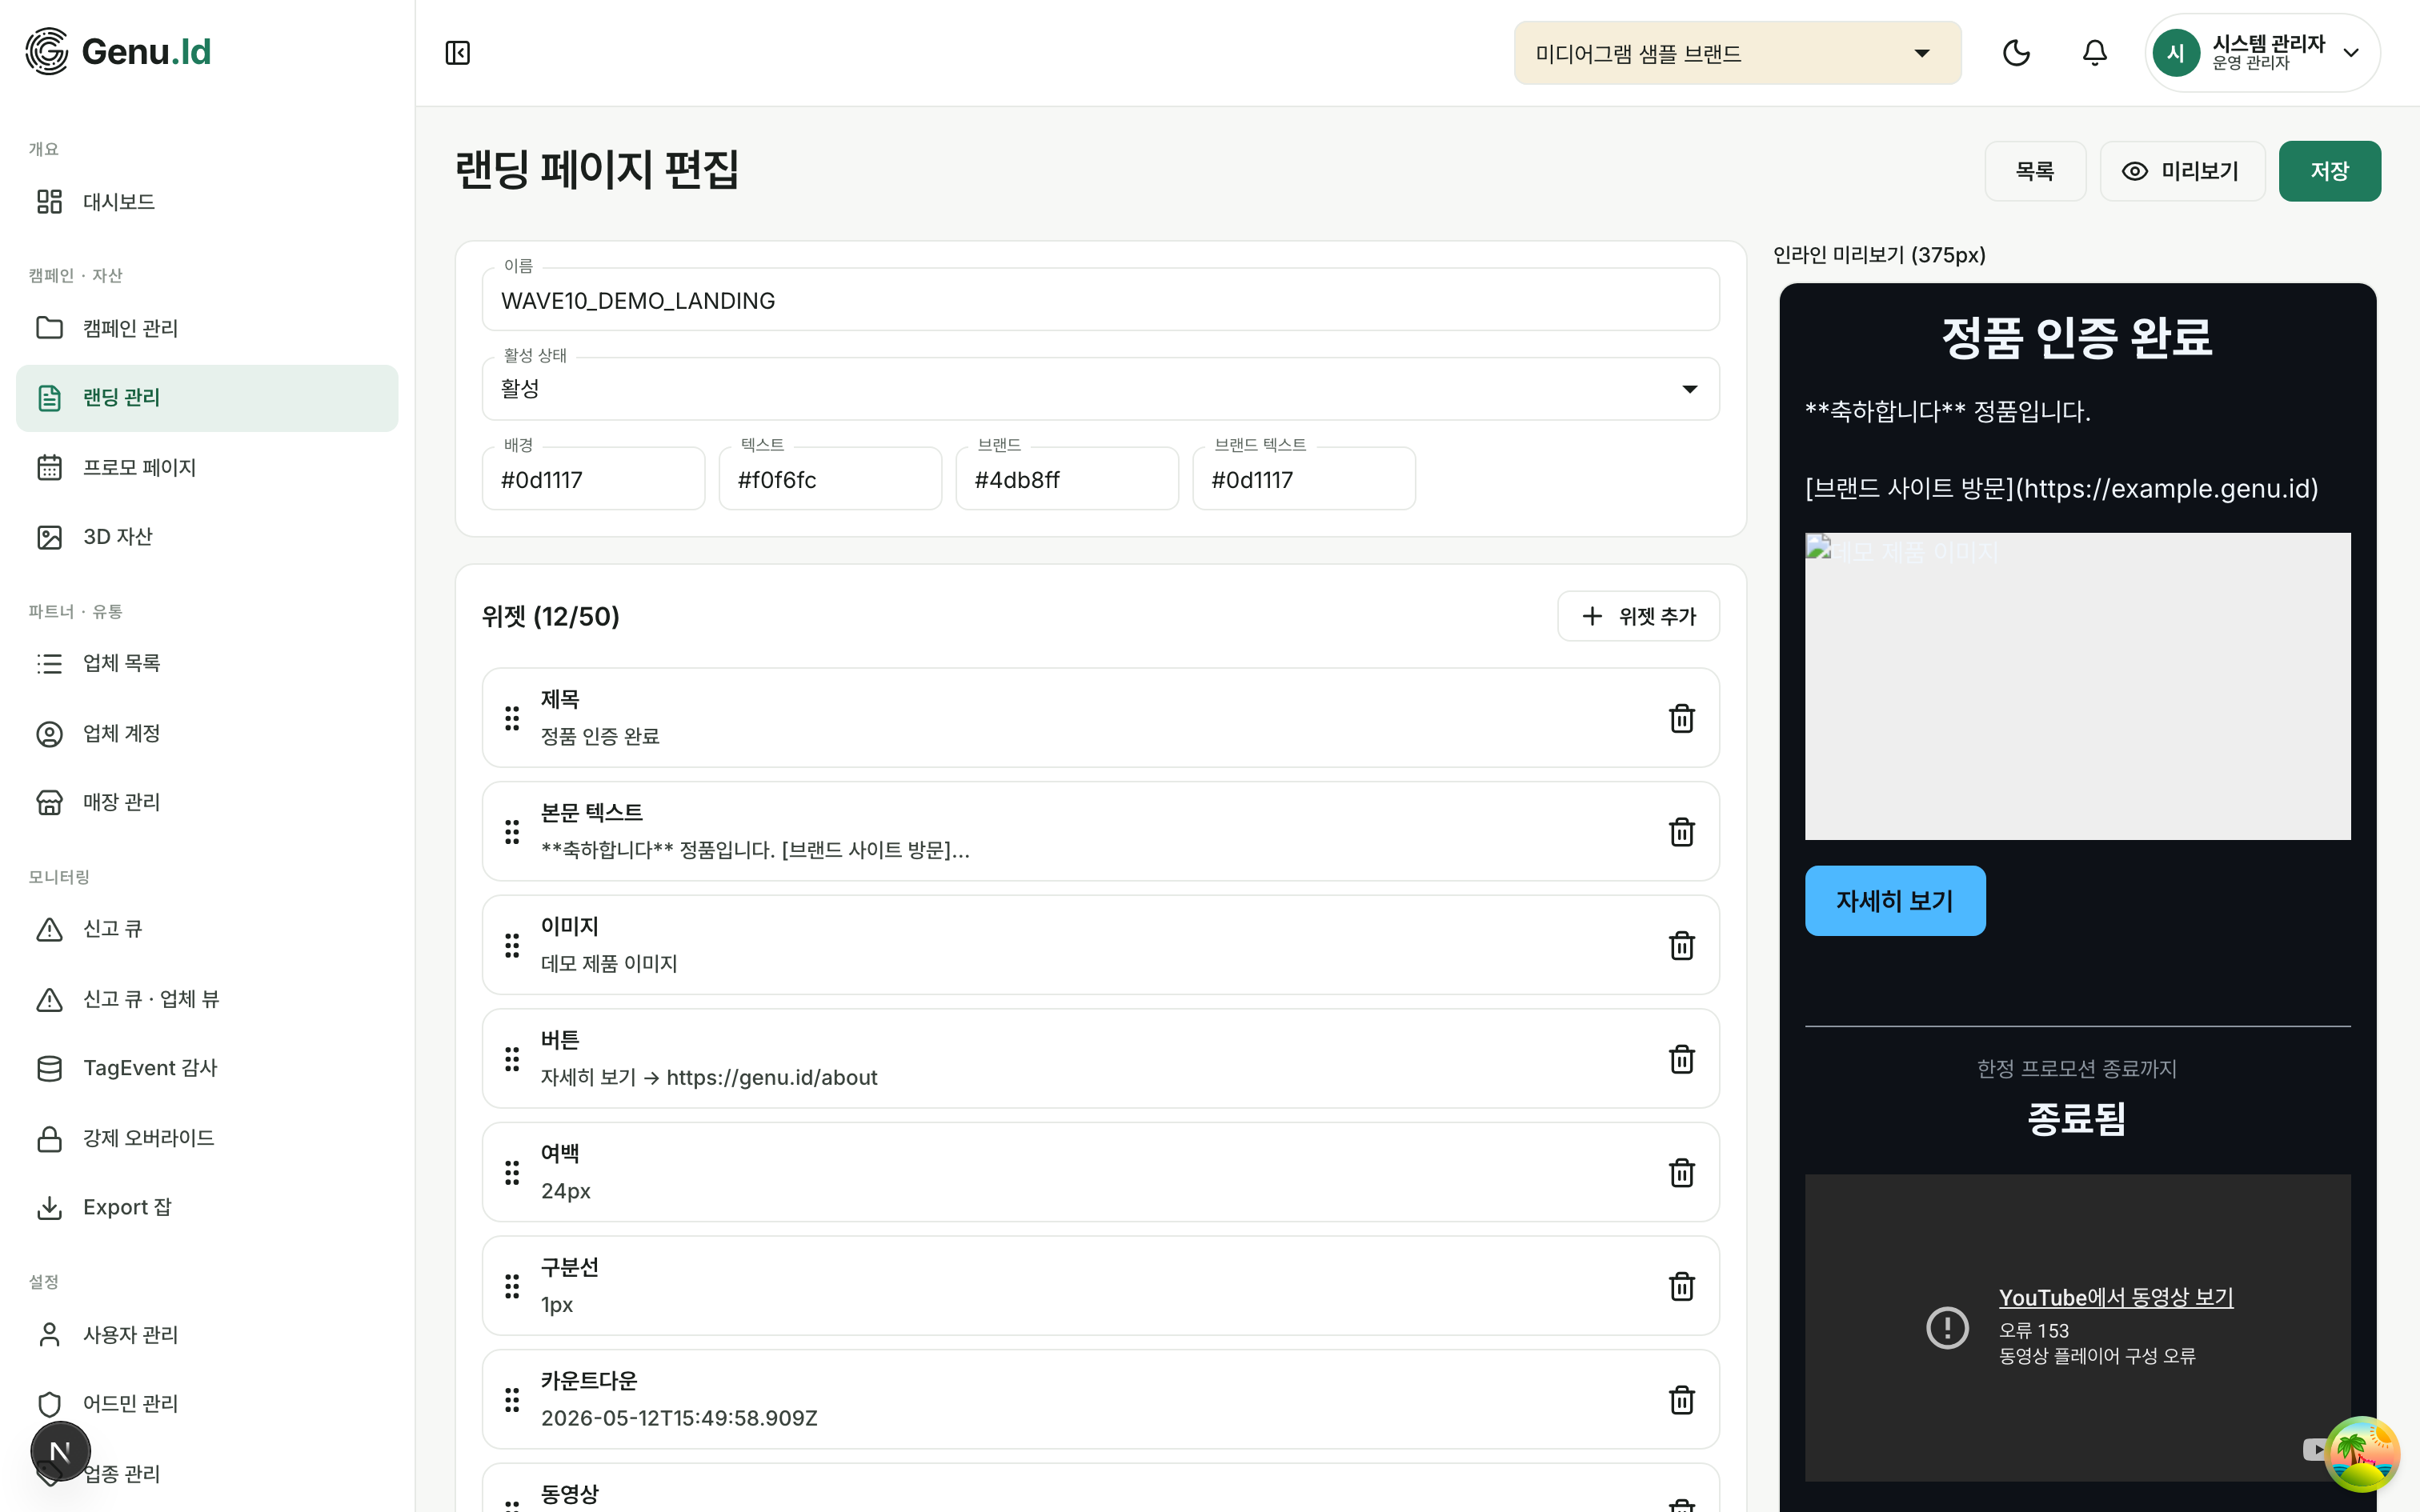Click the 자세히 보기 preview button
This screenshot has width=2420, height=1512.
click(x=1894, y=901)
